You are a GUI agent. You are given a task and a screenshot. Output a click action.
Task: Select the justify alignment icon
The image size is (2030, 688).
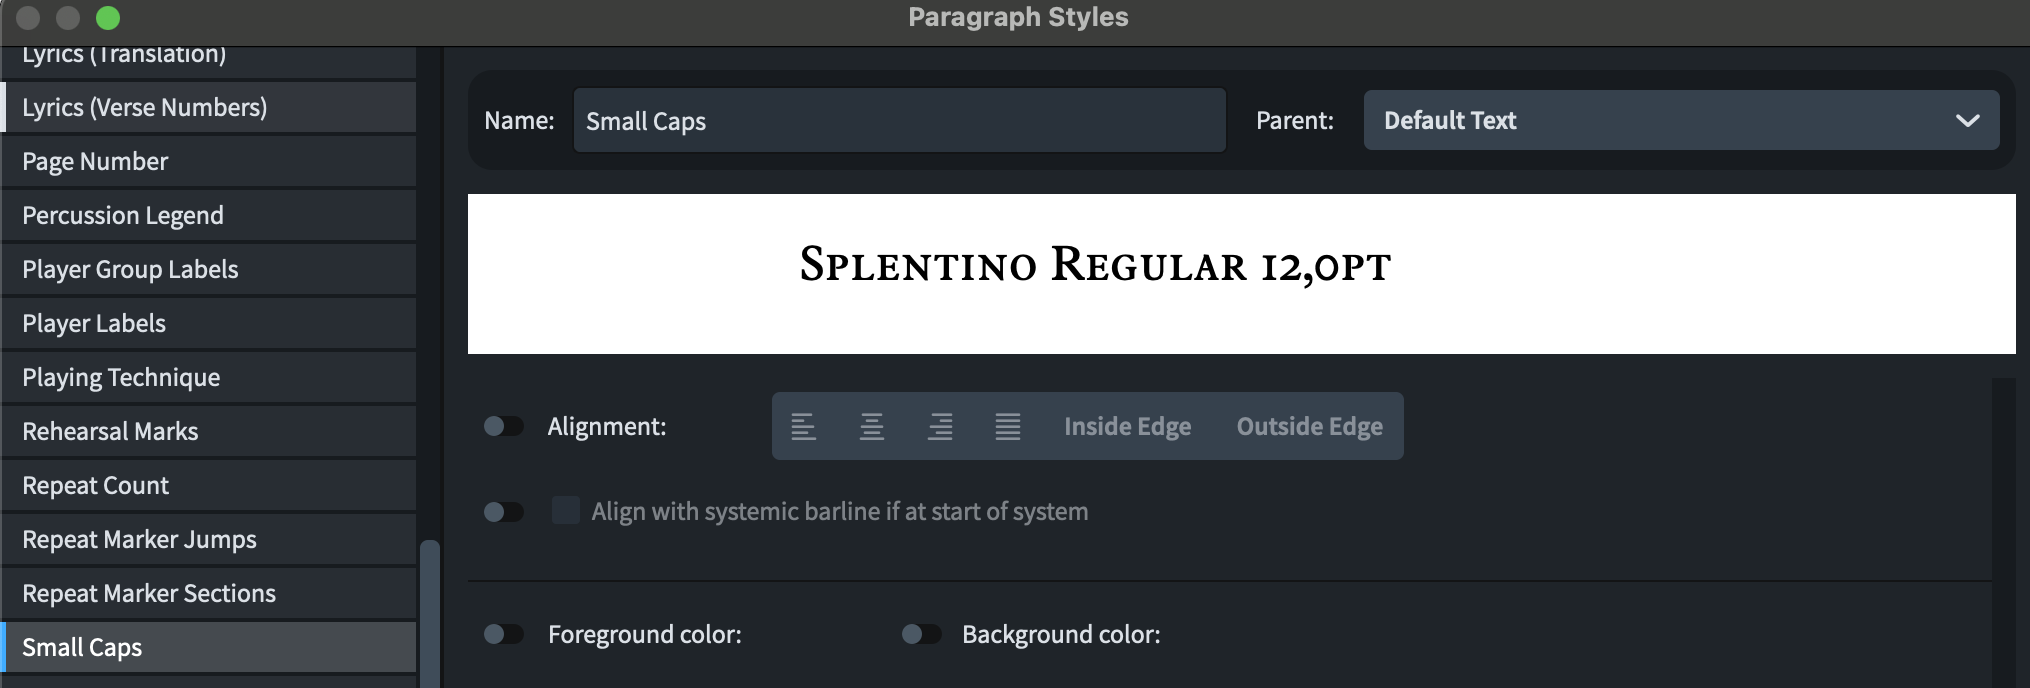coord(1008,427)
